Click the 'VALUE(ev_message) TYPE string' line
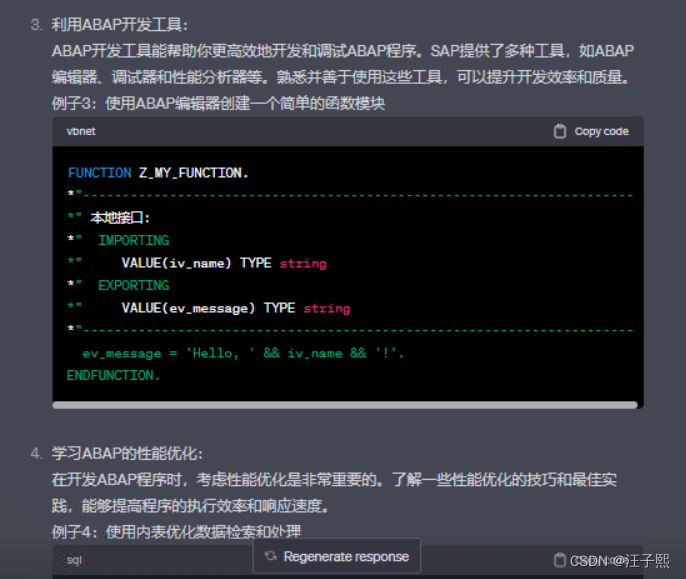Image resolution: width=686 pixels, height=579 pixels. [236, 308]
